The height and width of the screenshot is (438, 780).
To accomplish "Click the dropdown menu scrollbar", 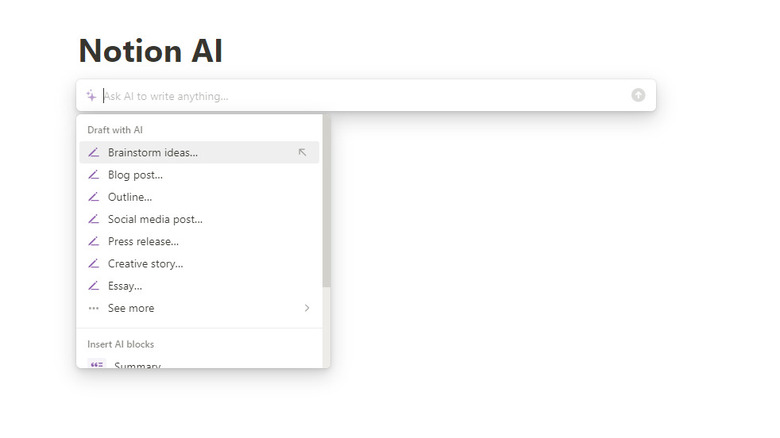I will pyautogui.click(x=326, y=200).
